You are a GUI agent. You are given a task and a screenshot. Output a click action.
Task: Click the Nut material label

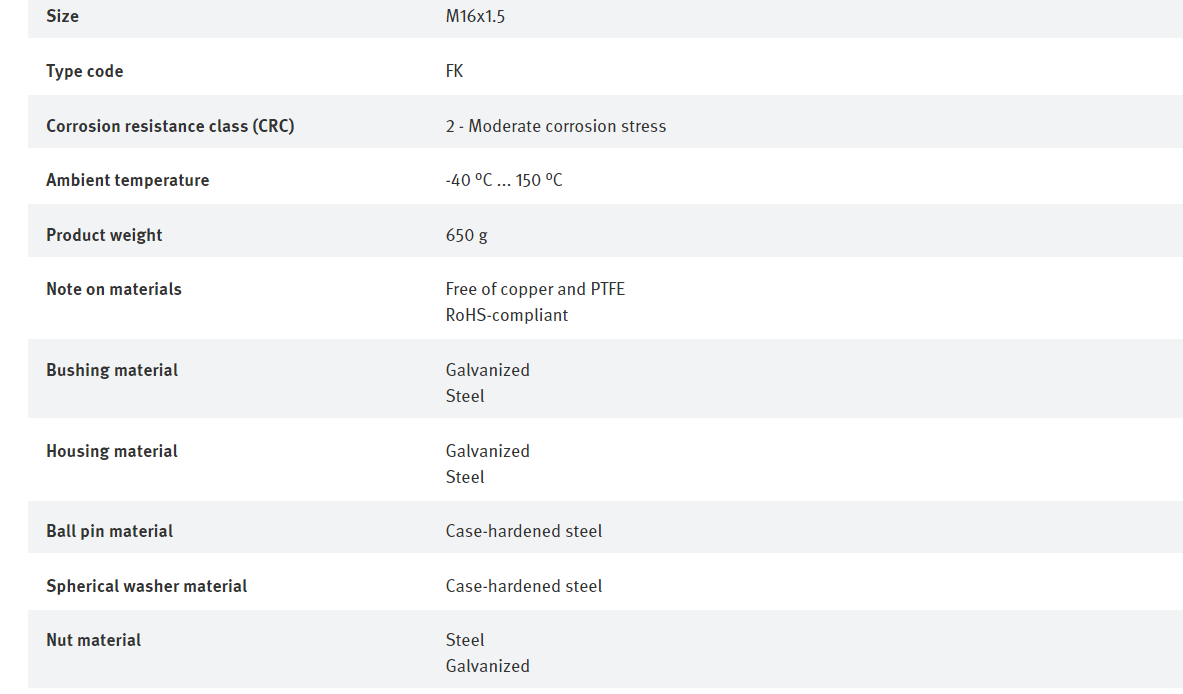(x=93, y=640)
